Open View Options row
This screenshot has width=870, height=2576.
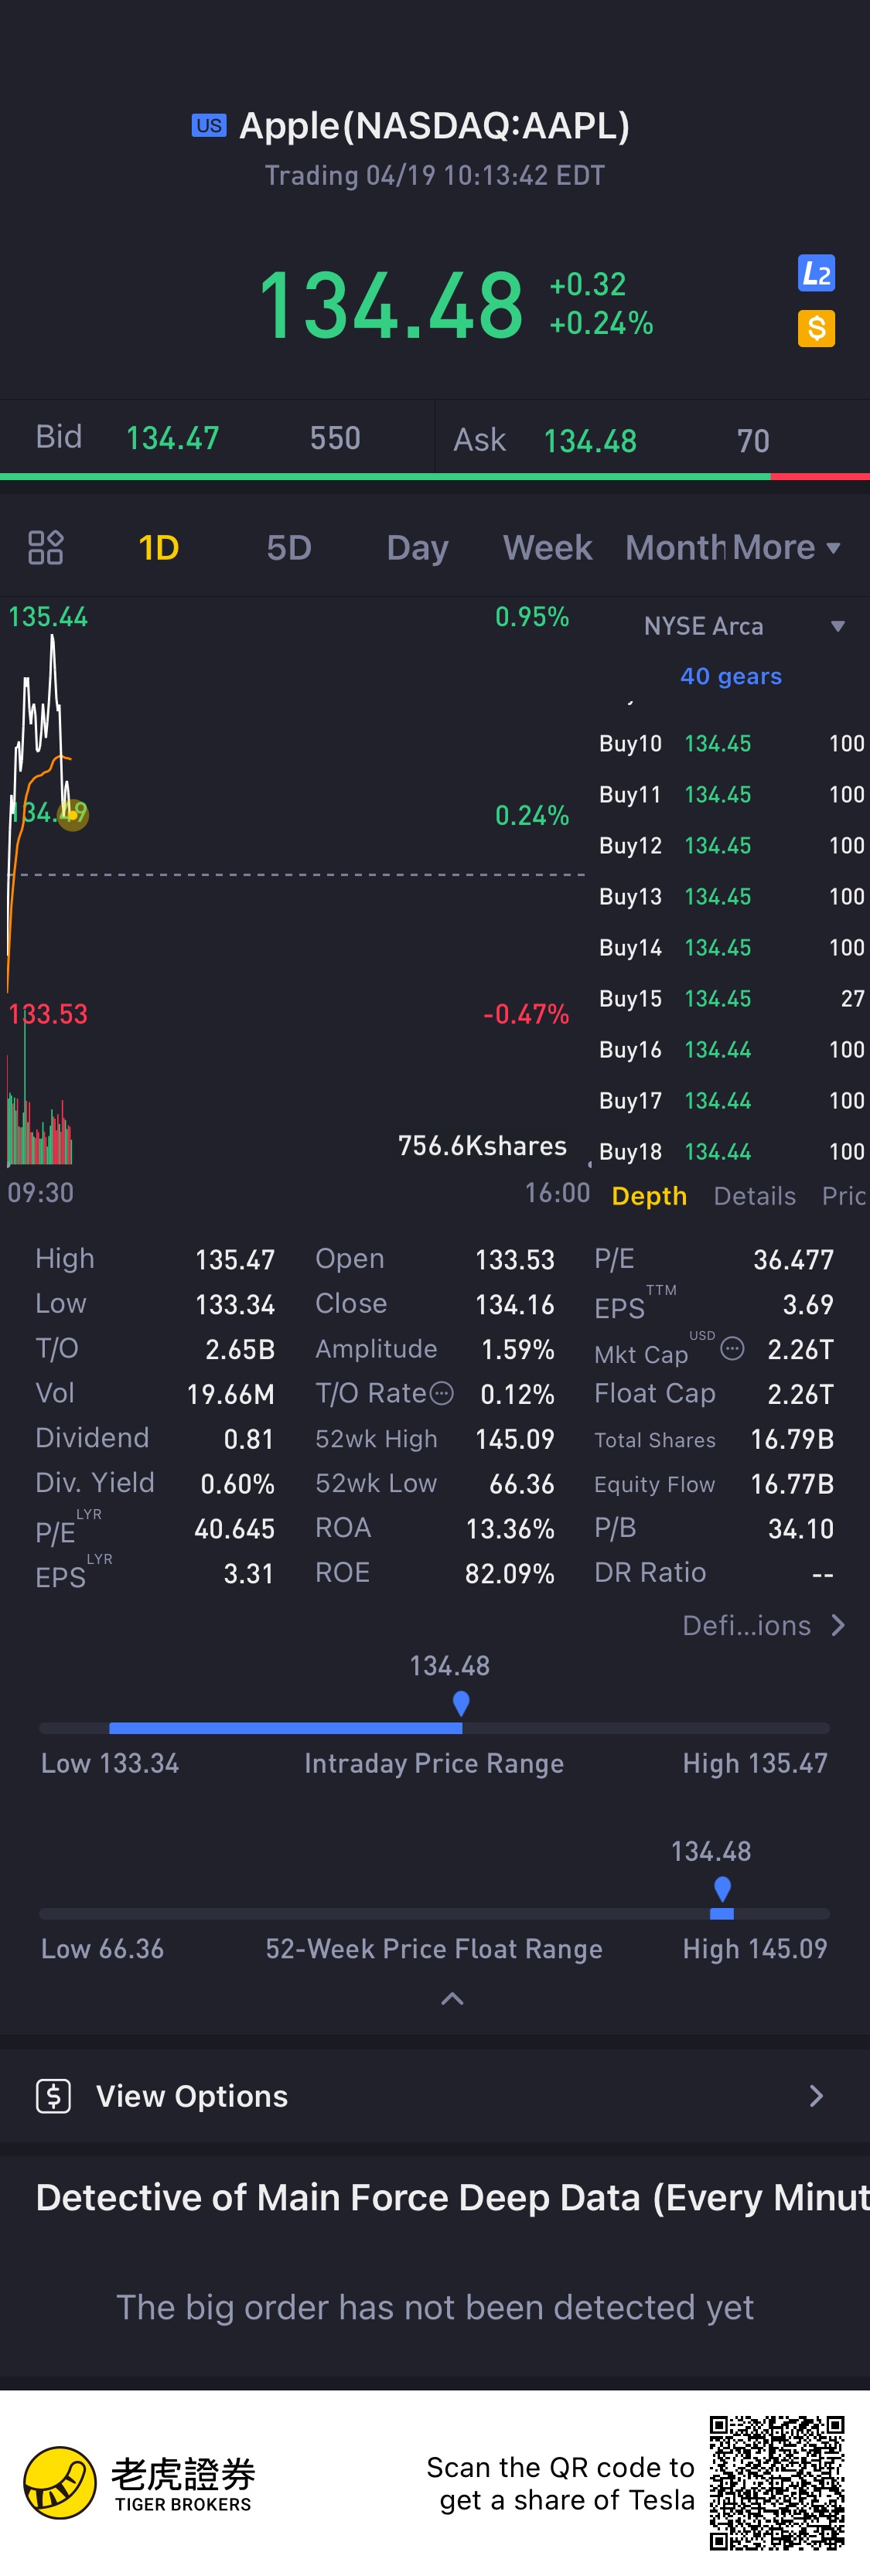[435, 2095]
